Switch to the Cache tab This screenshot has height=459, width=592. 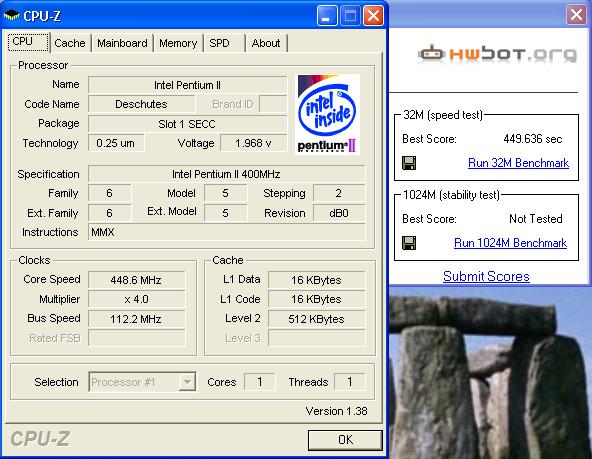click(70, 43)
